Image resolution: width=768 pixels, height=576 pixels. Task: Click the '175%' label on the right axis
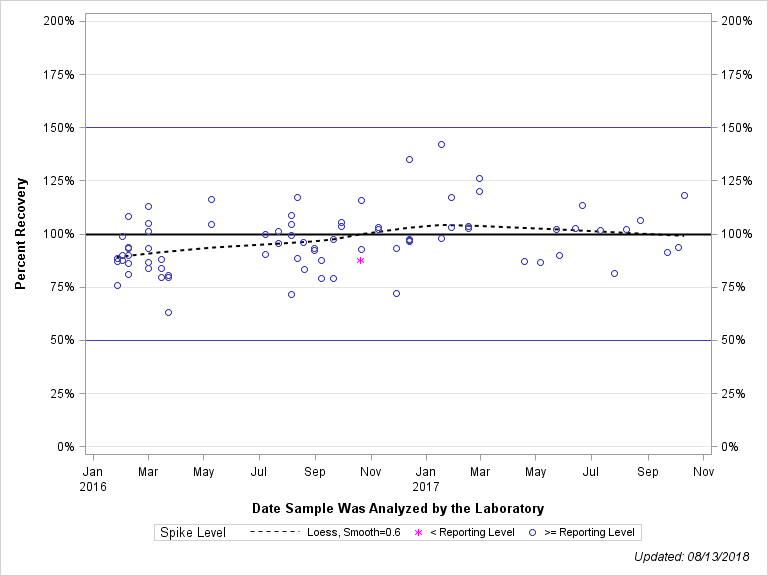[737, 74]
